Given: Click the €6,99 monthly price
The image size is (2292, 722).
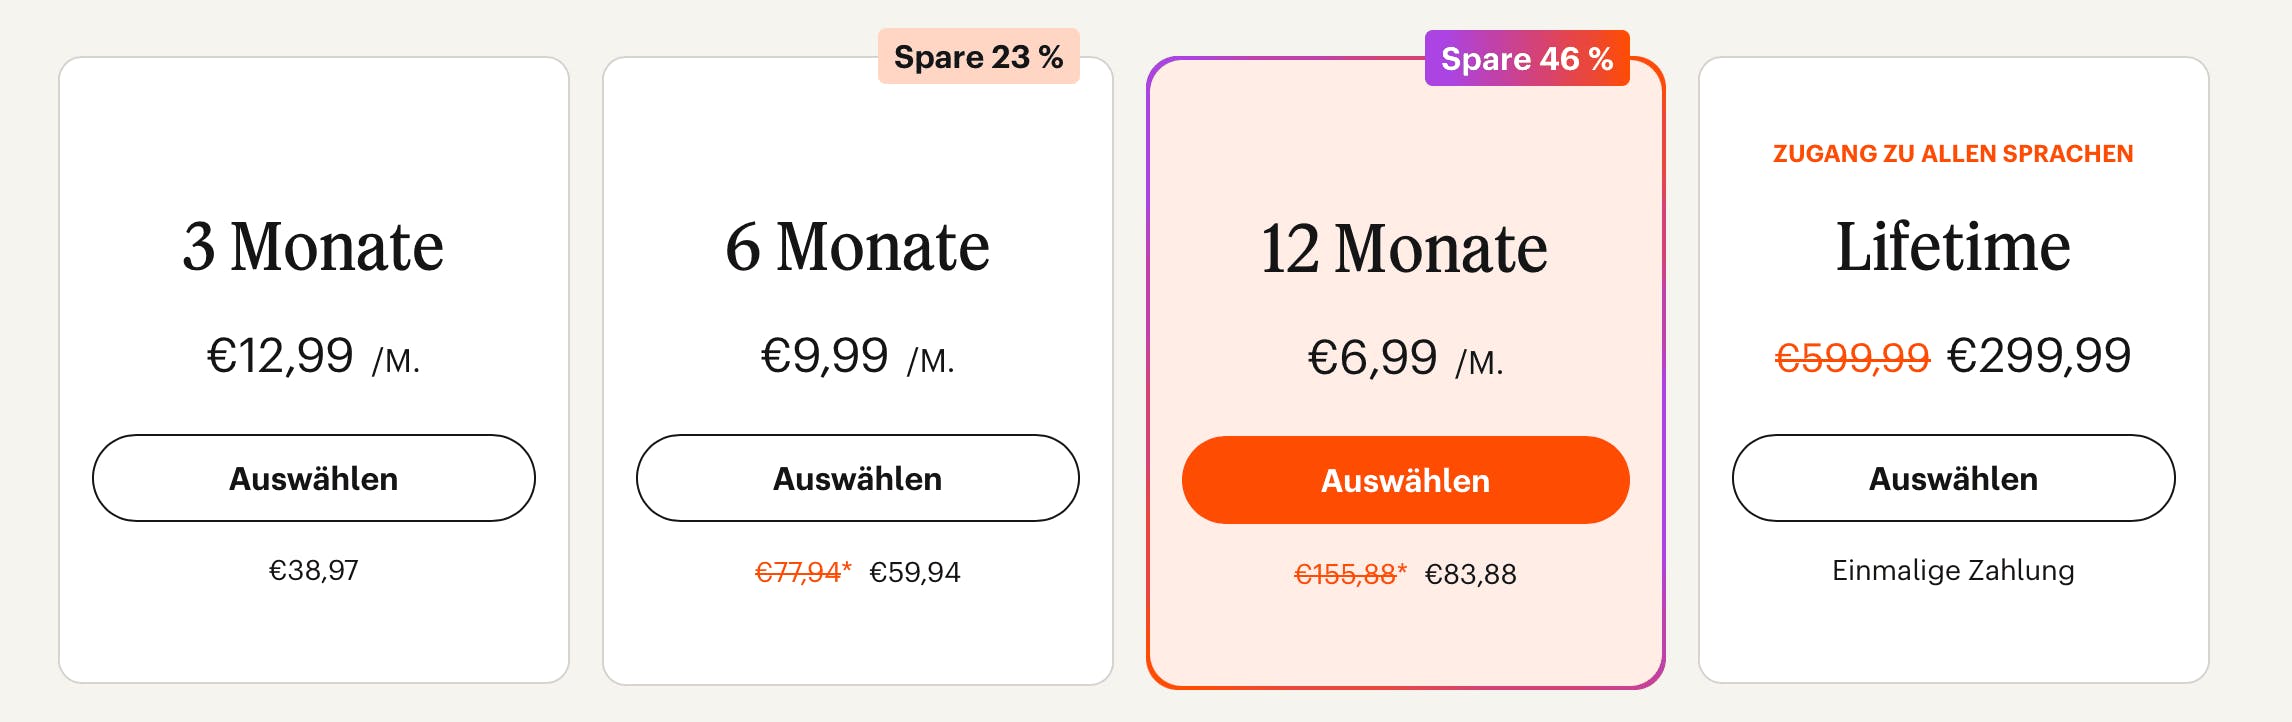Looking at the screenshot, I should pyautogui.click(x=1373, y=358).
